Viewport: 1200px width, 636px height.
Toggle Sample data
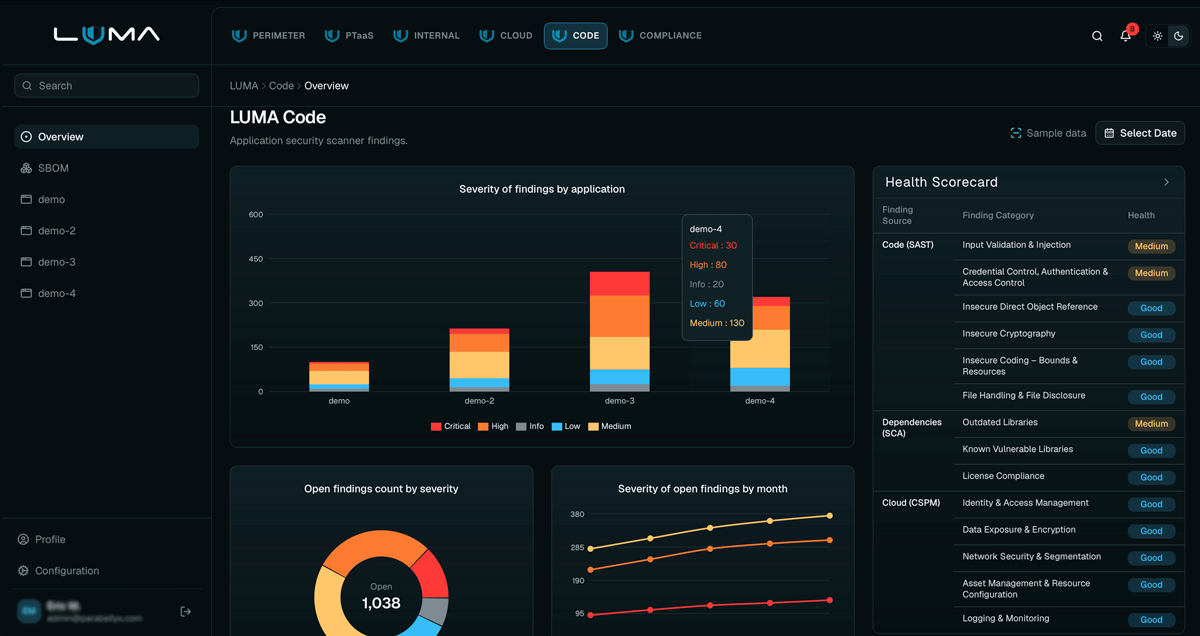click(x=1048, y=133)
